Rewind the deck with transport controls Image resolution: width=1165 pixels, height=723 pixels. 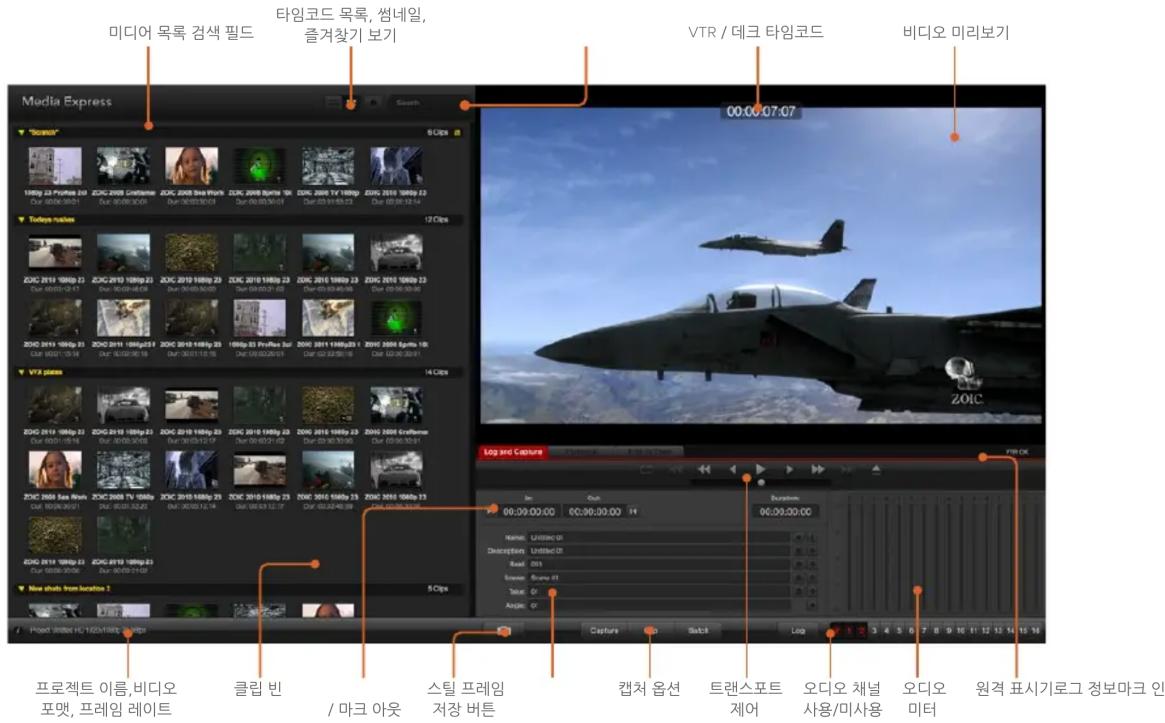704,470
